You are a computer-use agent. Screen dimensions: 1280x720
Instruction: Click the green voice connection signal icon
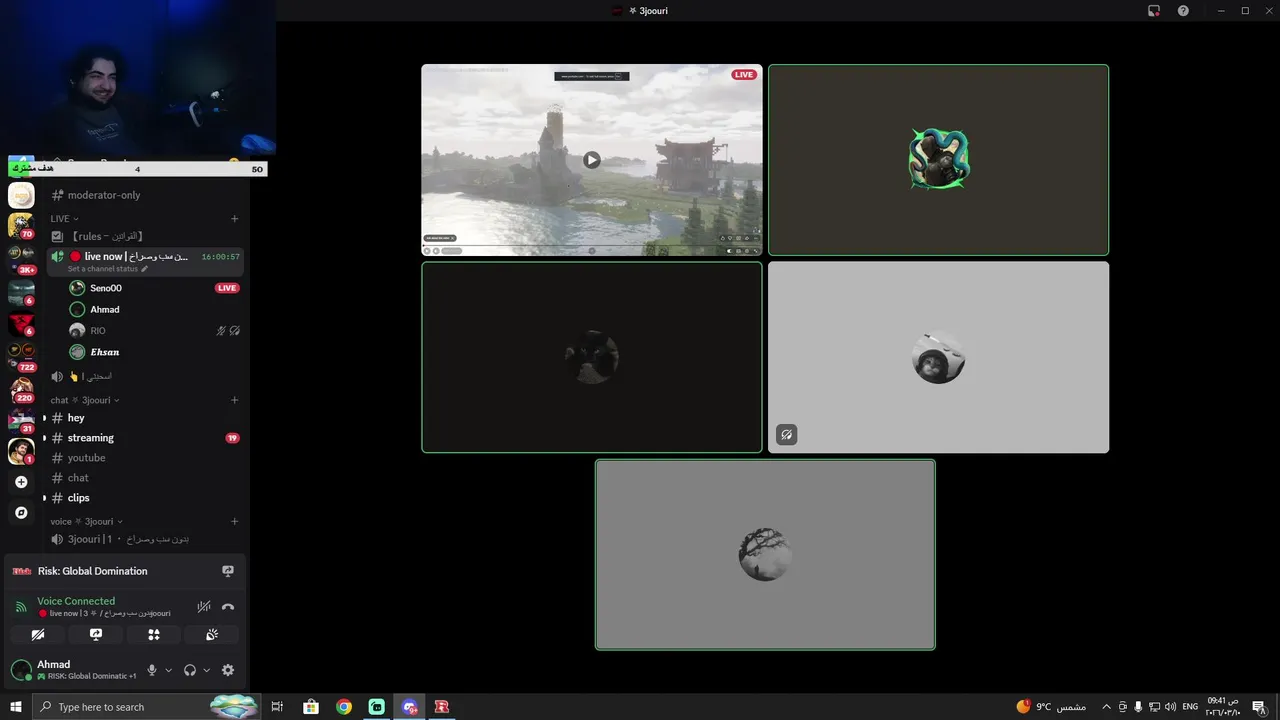click(x=21, y=606)
